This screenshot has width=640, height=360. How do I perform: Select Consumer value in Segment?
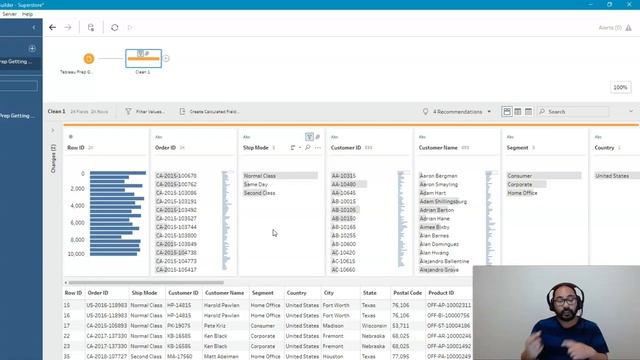(544, 176)
